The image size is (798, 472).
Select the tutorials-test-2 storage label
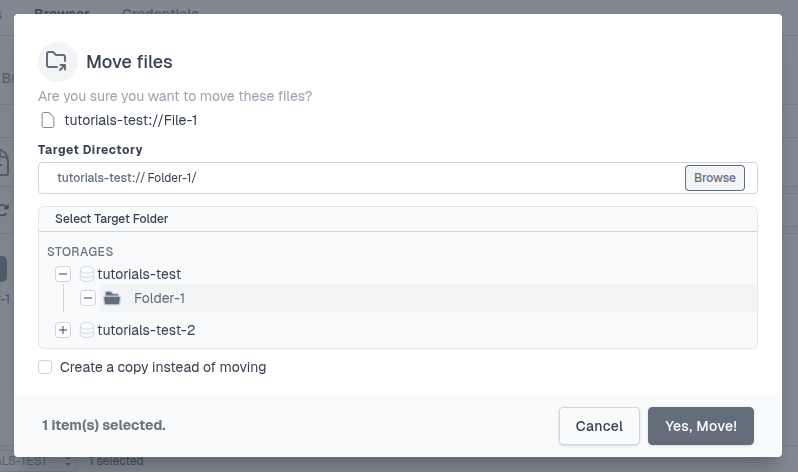point(146,330)
